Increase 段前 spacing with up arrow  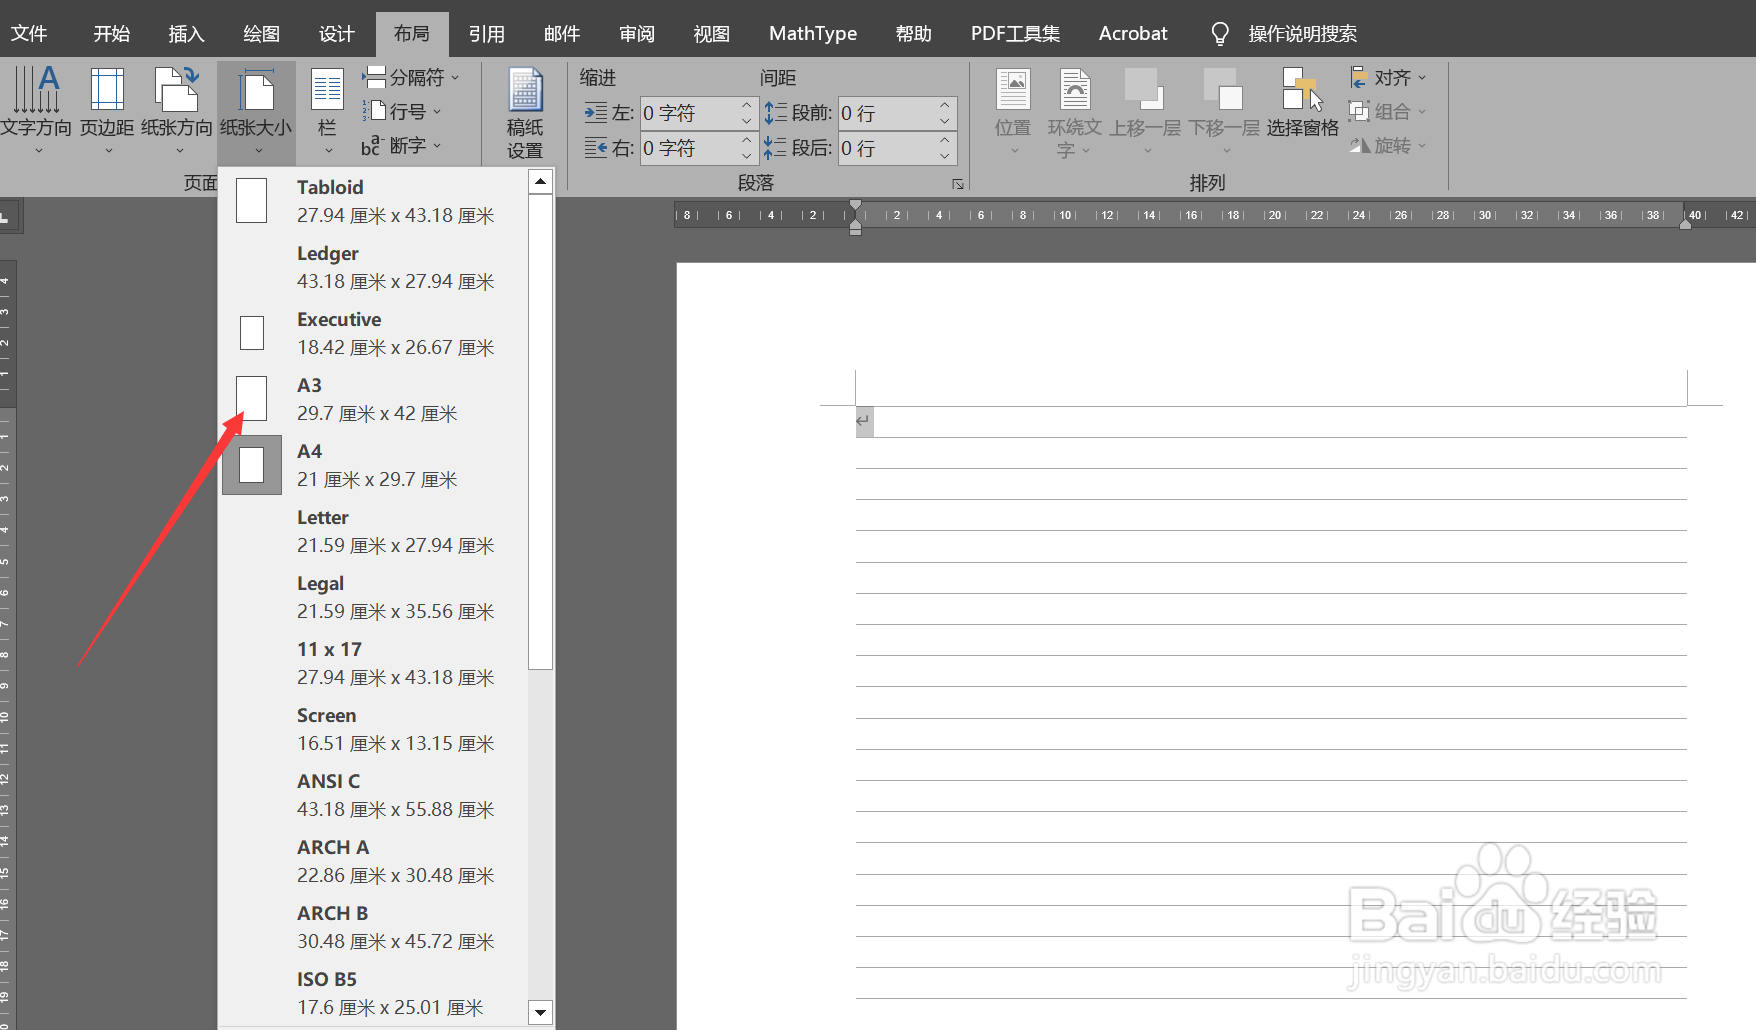pyautogui.click(x=945, y=105)
